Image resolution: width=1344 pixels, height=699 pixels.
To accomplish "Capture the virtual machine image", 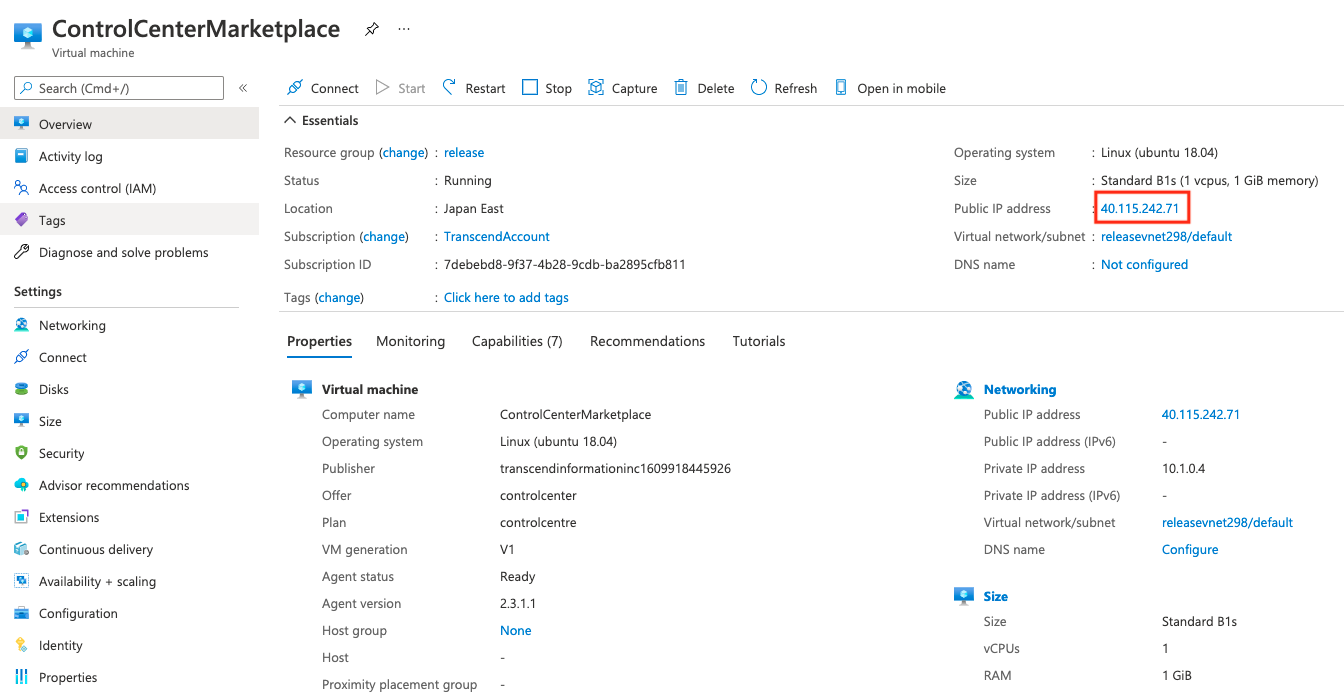I will click(x=622, y=88).
